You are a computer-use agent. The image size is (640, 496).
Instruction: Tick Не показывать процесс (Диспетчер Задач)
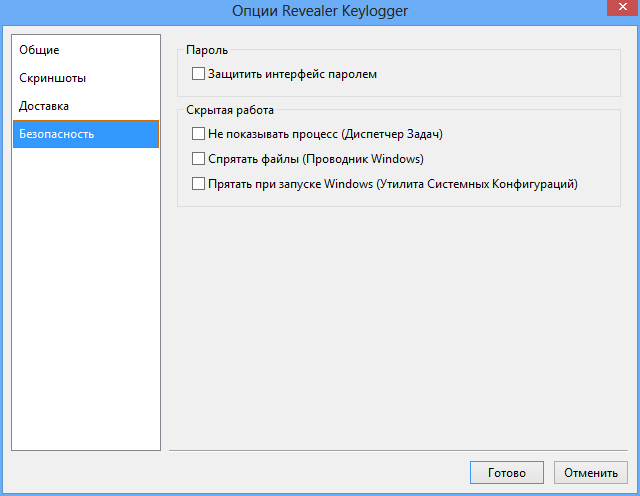pyautogui.click(x=198, y=134)
